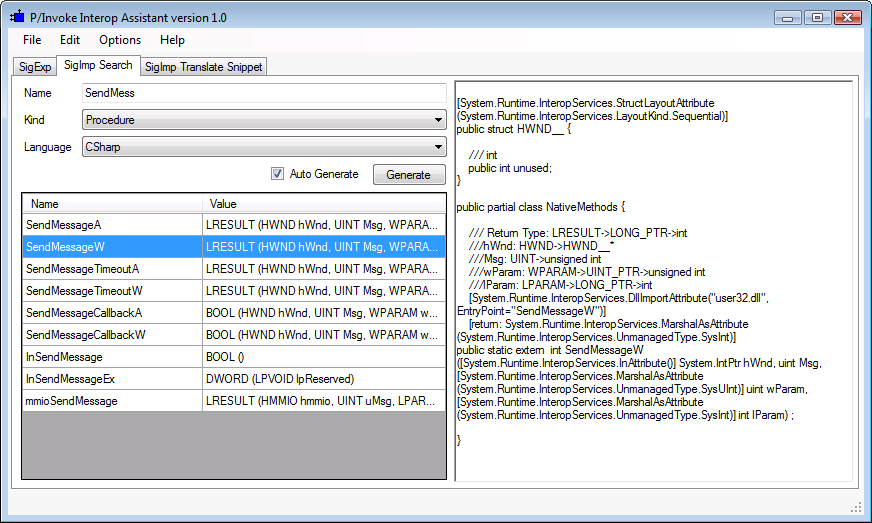The height and width of the screenshot is (523, 872).
Task: Open the Options menu
Action: tap(120, 40)
